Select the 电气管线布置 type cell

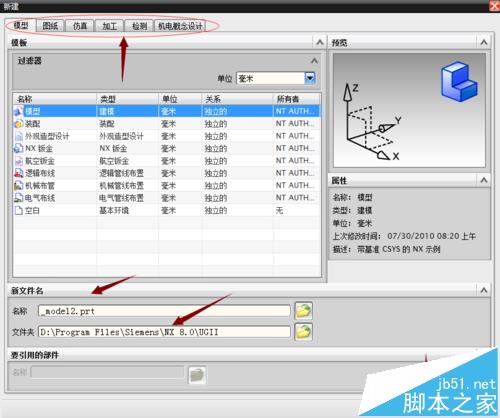(x=127, y=198)
